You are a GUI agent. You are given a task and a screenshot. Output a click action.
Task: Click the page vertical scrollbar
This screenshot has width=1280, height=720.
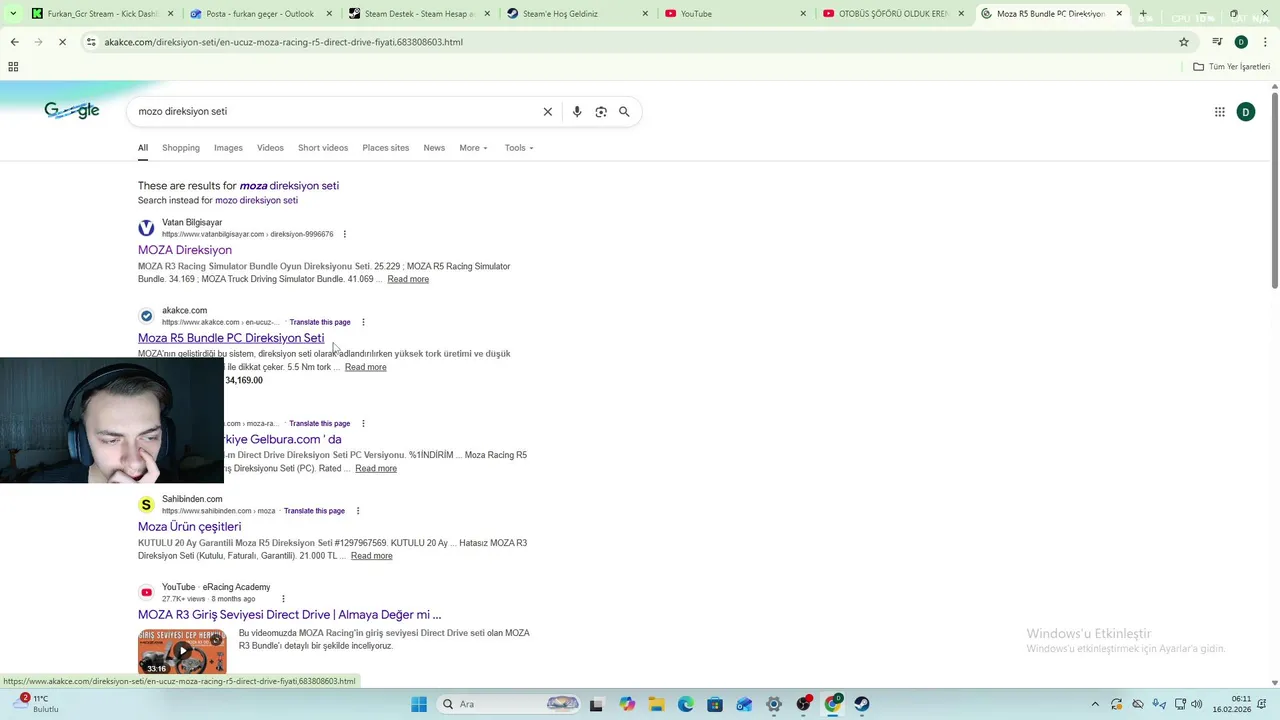pos(1274,190)
